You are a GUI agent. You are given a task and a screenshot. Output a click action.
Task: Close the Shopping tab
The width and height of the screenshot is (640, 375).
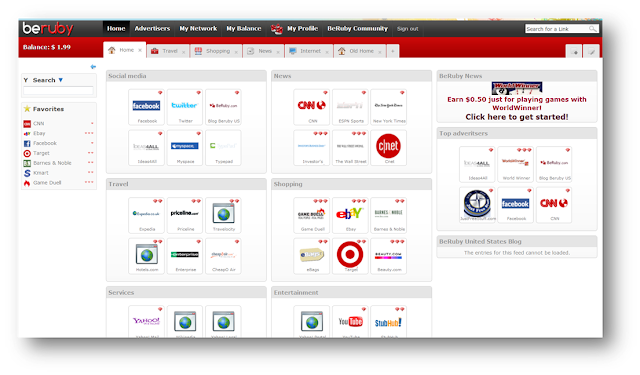pos(236,52)
